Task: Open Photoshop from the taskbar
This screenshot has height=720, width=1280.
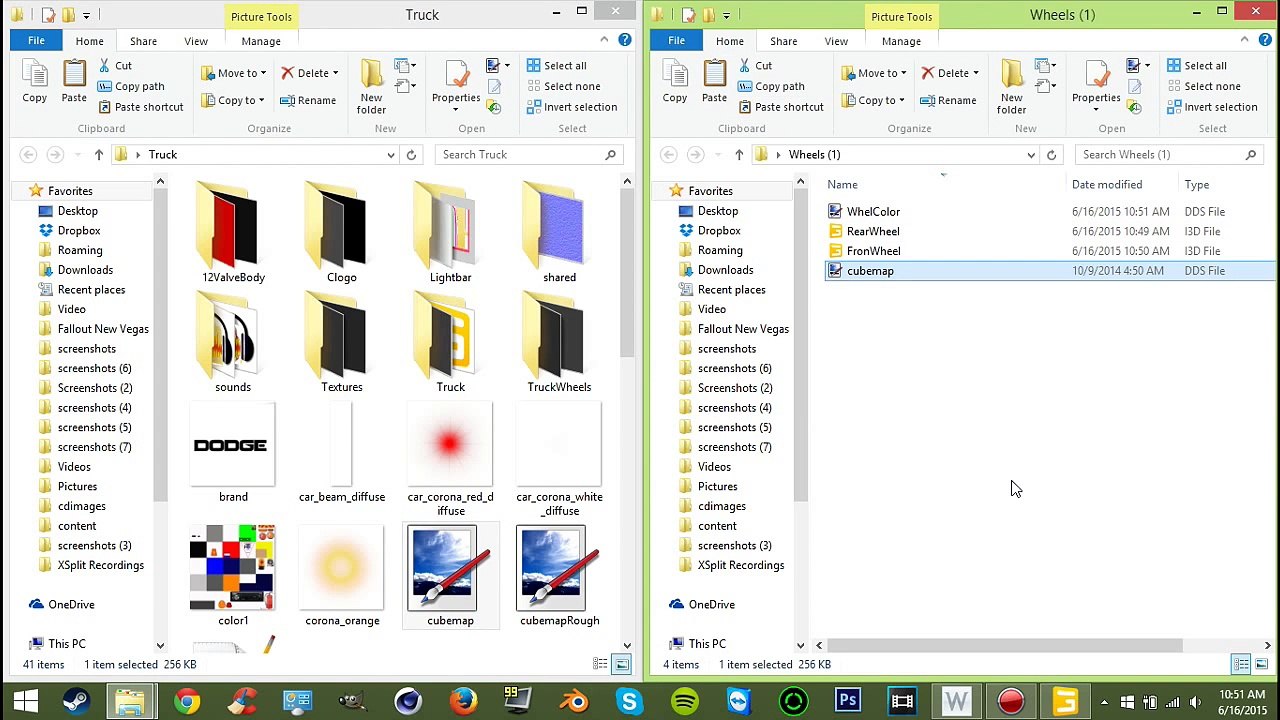Action: (x=848, y=701)
